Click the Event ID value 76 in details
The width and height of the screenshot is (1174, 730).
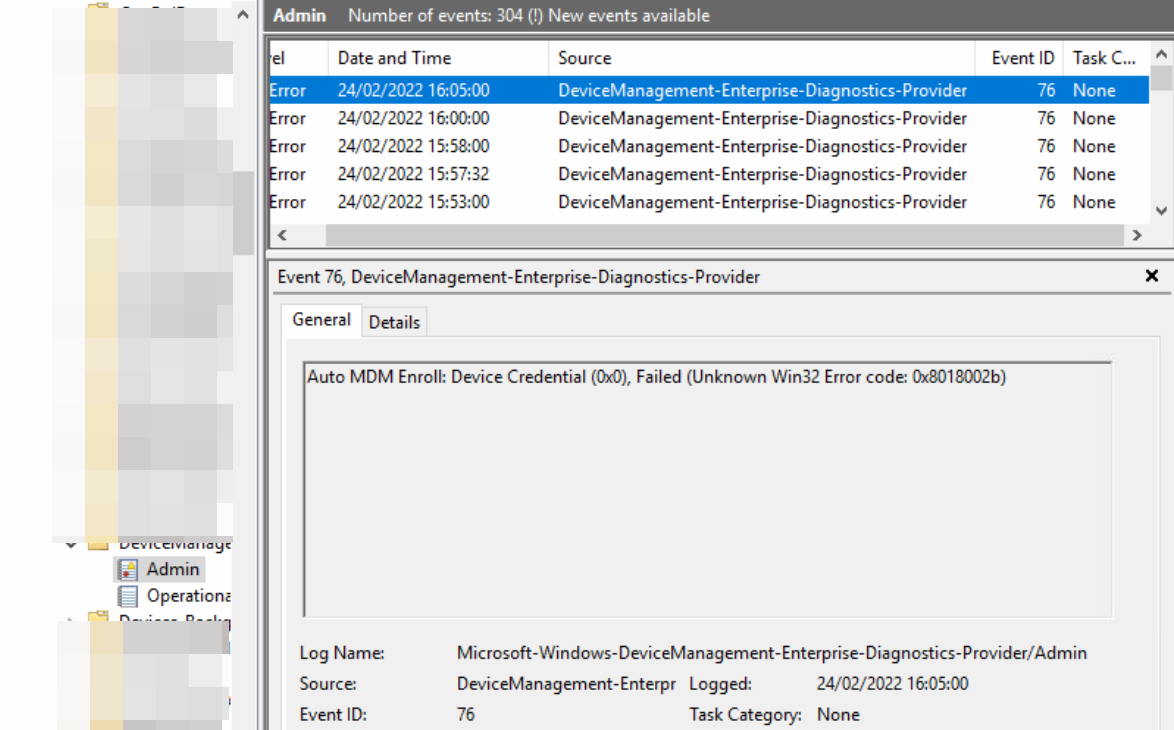(466, 714)
